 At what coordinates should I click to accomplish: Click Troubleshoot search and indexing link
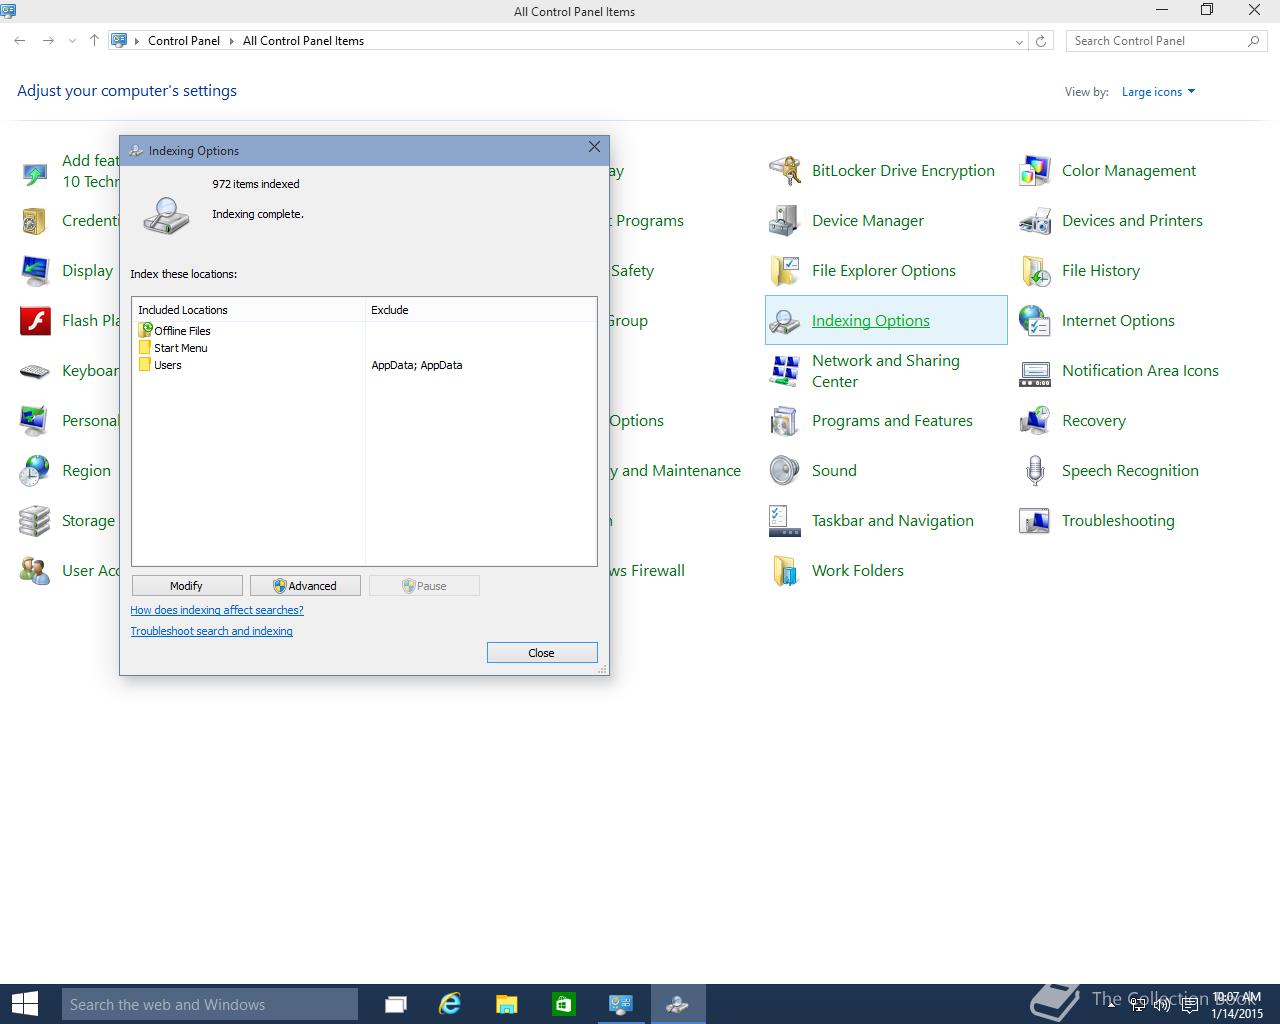[211, 631]
